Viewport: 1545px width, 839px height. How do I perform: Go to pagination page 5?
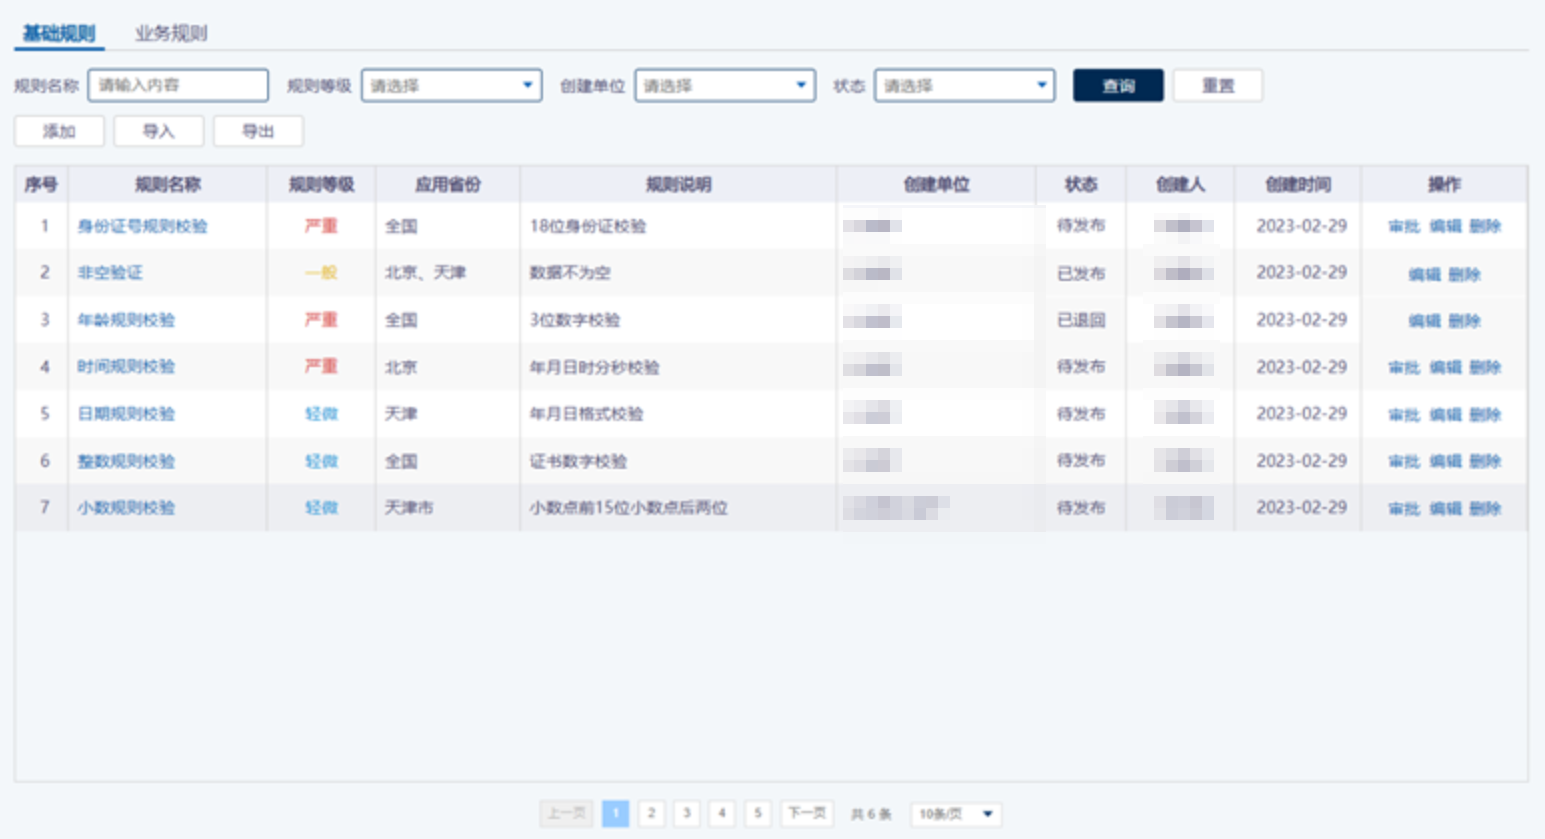pyautogui.click(x=758, y=813)
